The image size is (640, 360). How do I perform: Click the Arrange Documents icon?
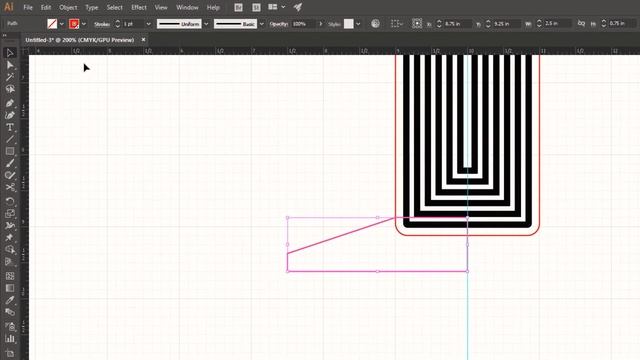(273, 7)
